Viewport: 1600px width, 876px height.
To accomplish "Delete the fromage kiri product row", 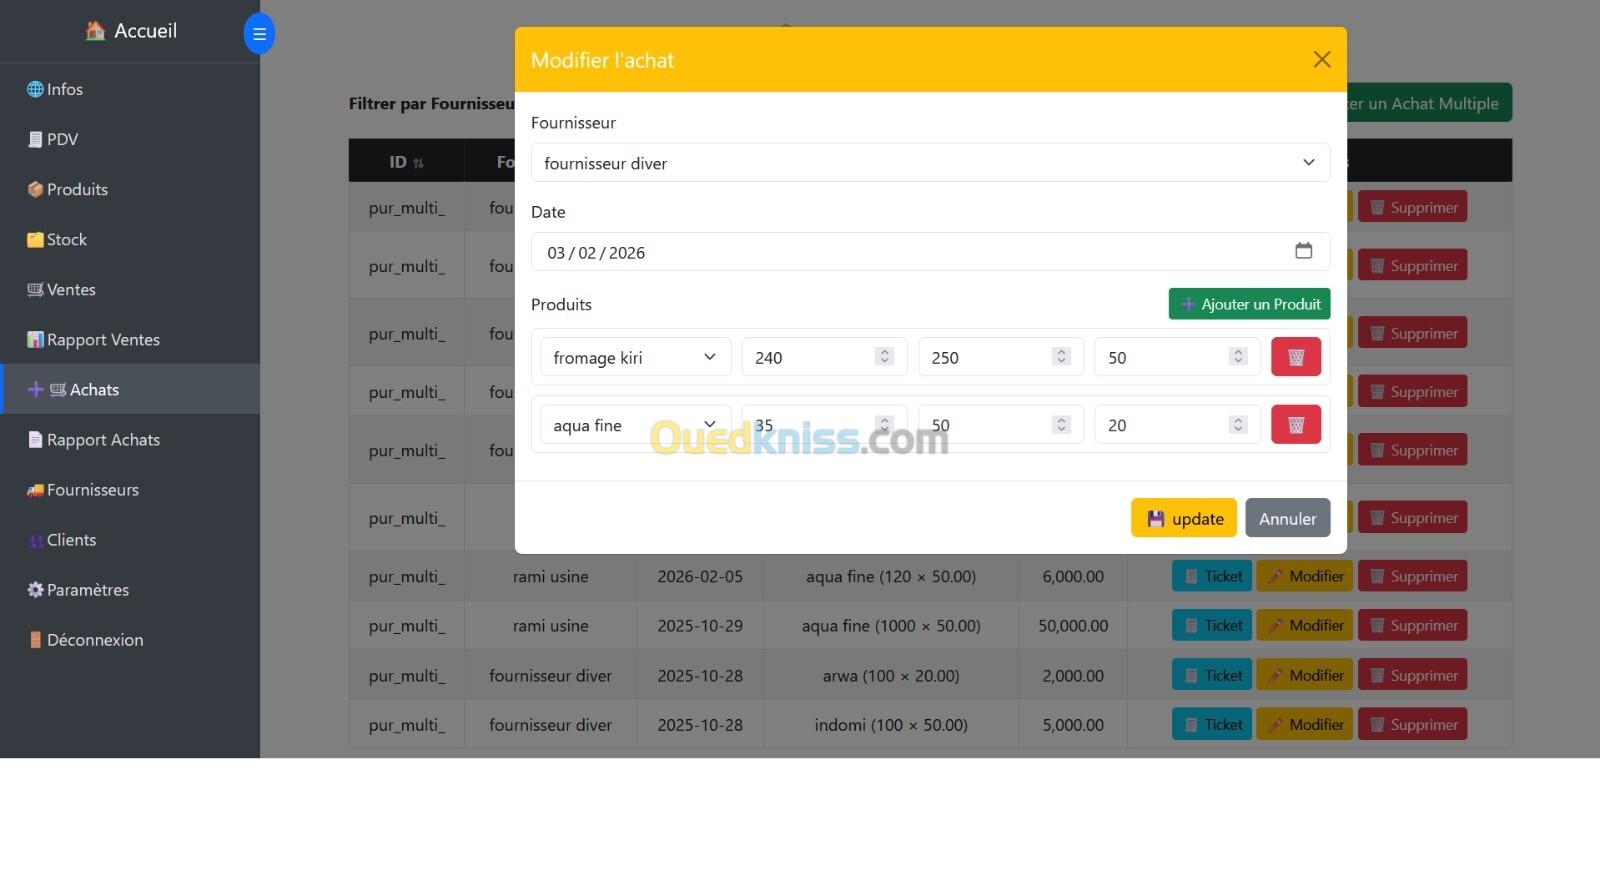I will pos(1295,357).
